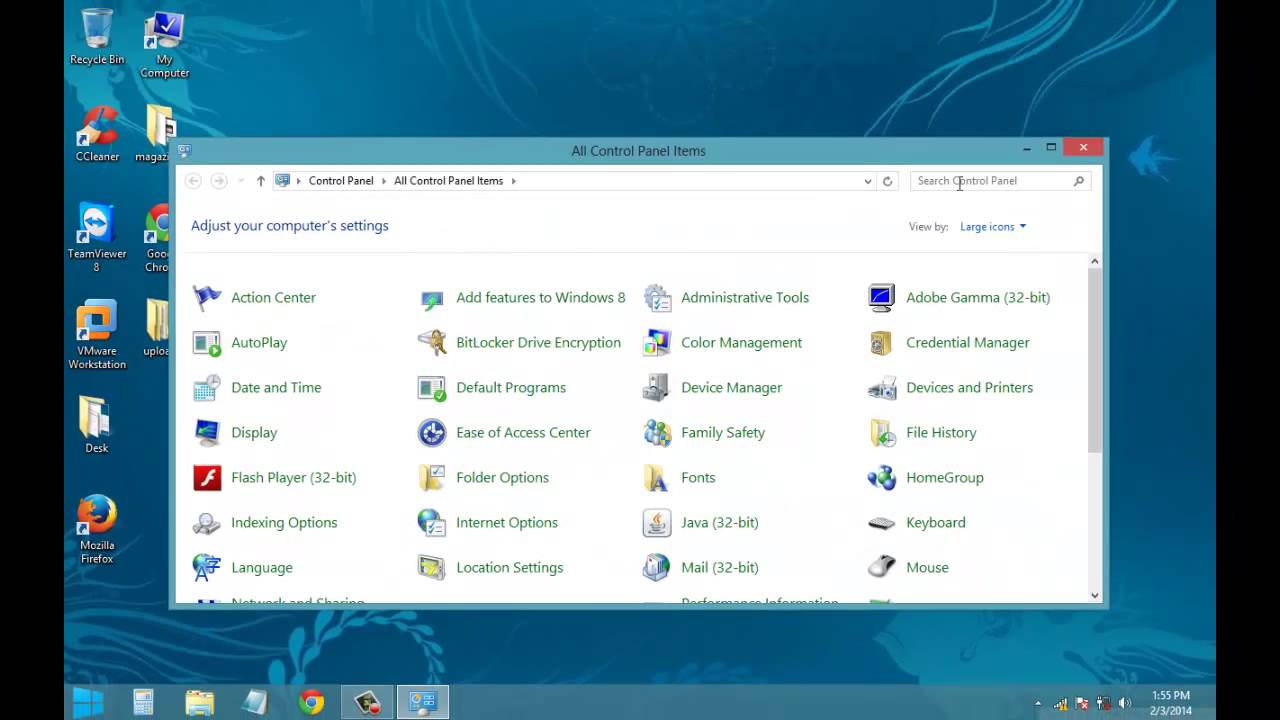Image resolution: width=1280 pixels, height=720 pixels.
Task: Select the TeamViewer 8 desktop icon
Action: (97, 238)
